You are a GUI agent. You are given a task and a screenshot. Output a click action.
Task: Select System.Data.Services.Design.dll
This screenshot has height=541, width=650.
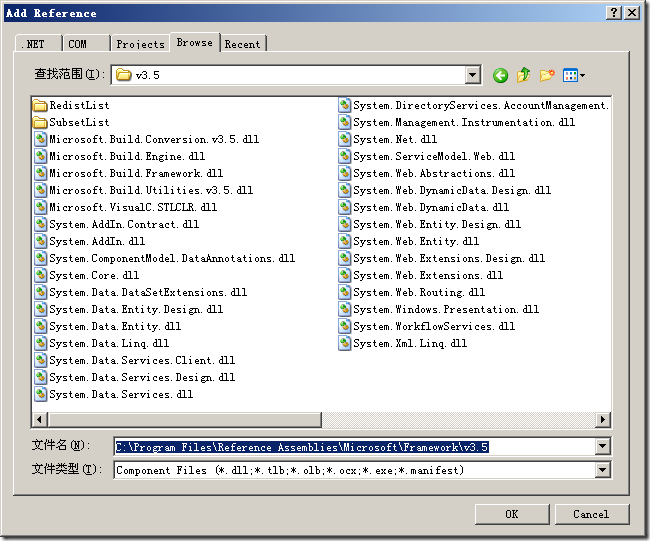pos(135,377)
